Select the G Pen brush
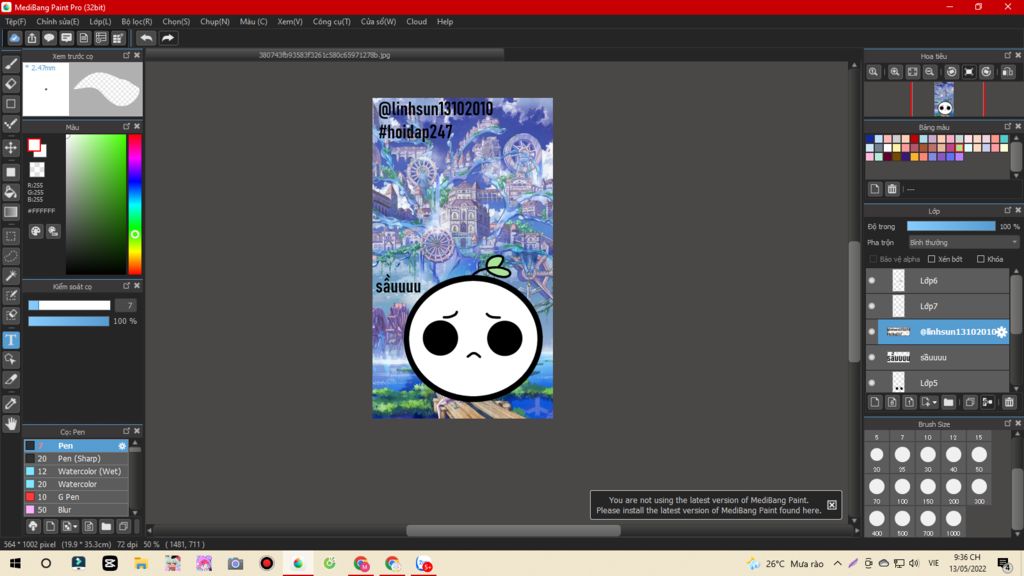1024x576 pixels. [76, 497]
